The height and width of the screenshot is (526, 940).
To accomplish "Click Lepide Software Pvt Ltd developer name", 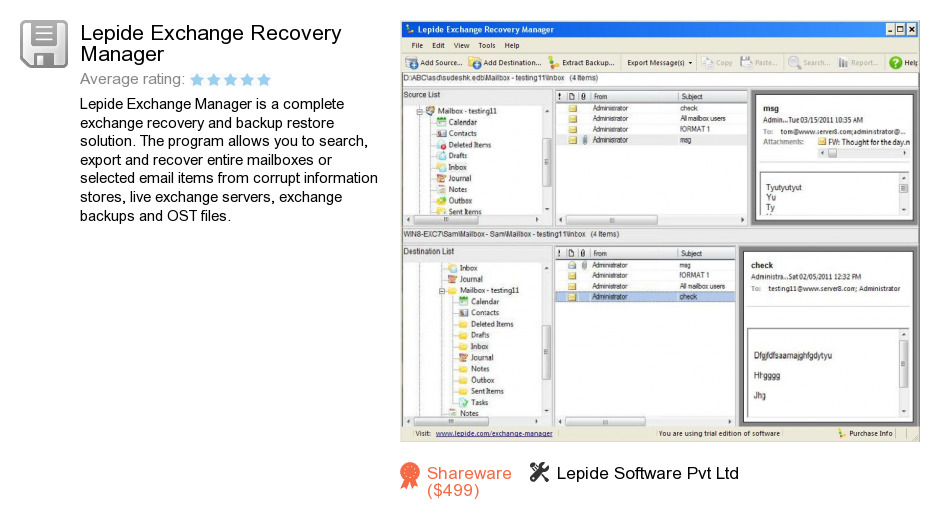I will click(x=647, y=473).
